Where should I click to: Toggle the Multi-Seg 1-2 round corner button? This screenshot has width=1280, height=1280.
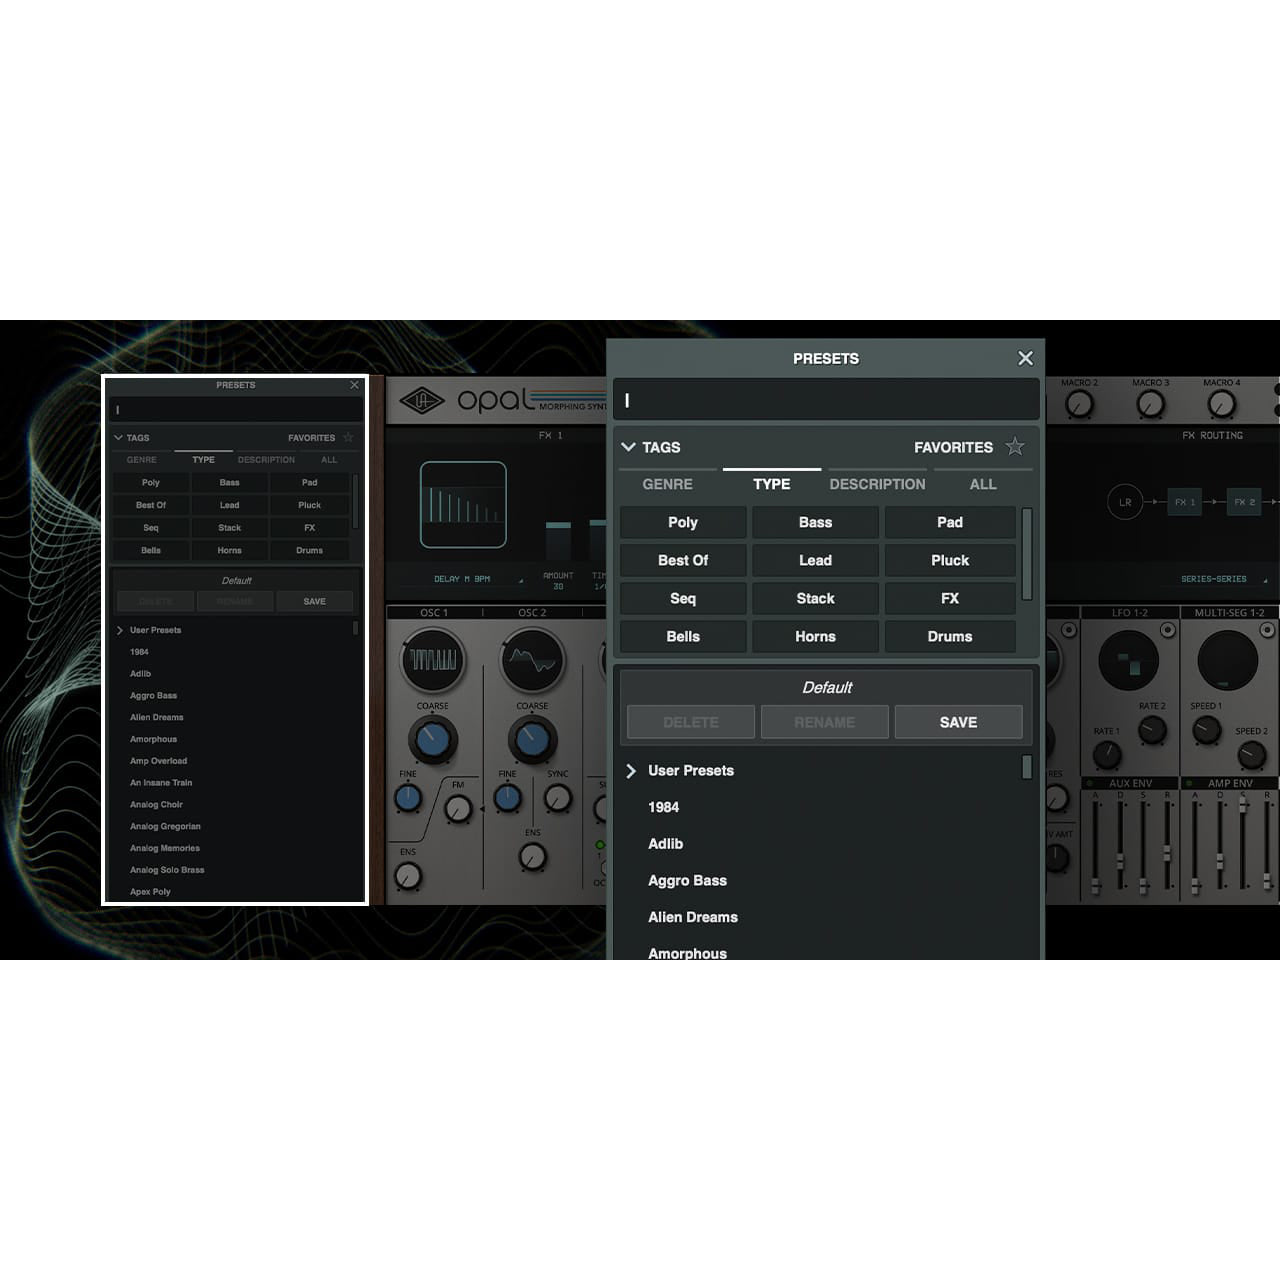coord(1267,630)
